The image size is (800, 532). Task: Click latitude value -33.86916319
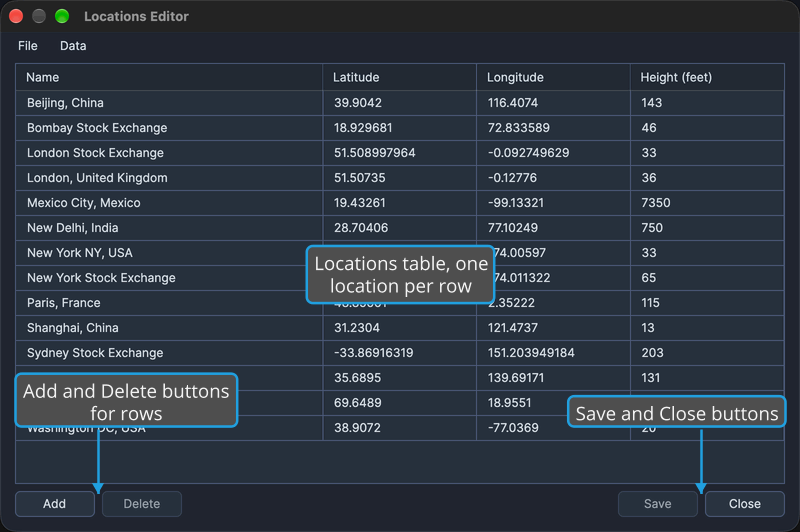tap(399, 353)
